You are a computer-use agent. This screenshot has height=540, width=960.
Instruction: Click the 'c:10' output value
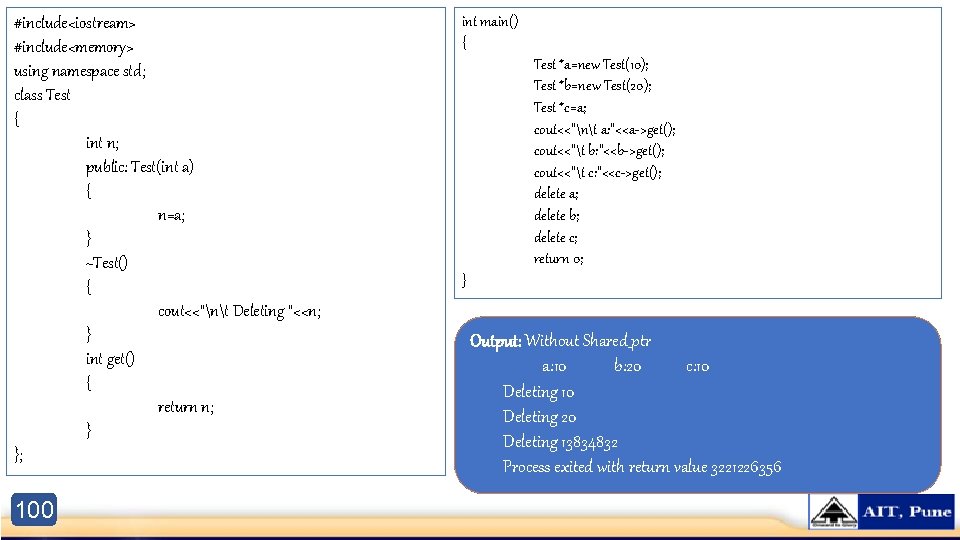pos(697,367)
